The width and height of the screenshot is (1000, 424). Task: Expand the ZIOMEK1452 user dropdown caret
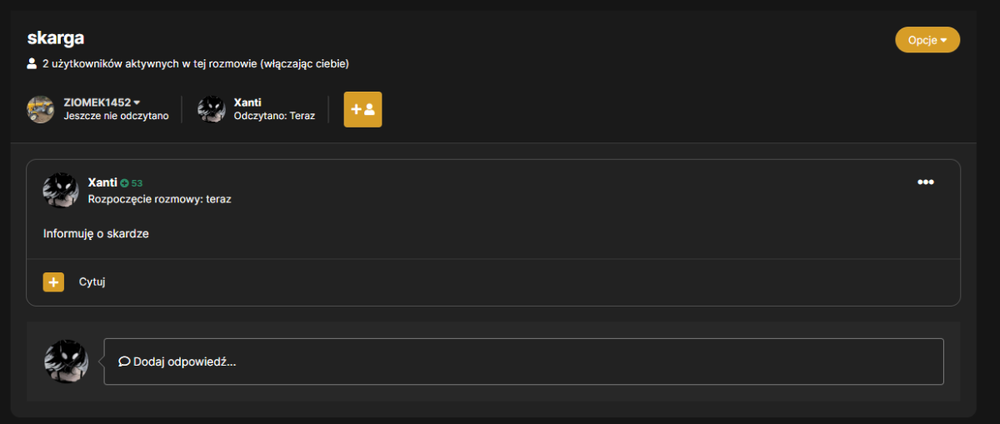(137, 103)
